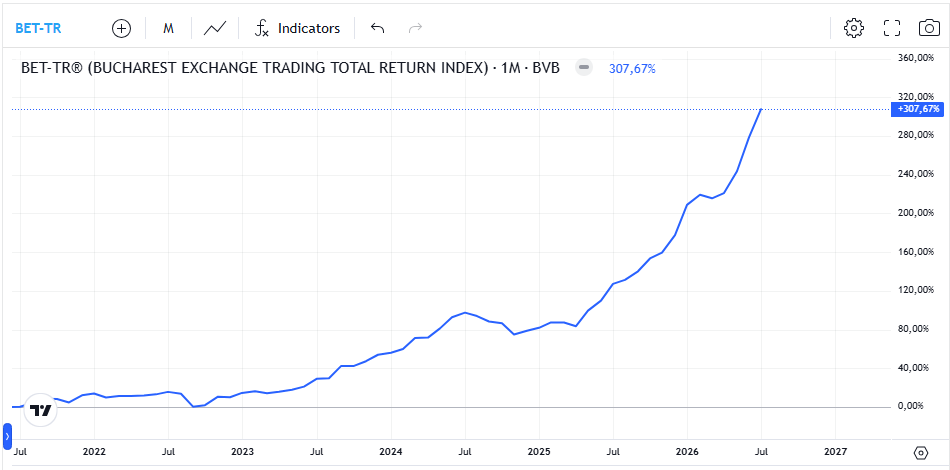Image resolution: width=950 pixels, height=470 pixels.
Task: Click the TradingView logo badge
Action: (41, 410)
